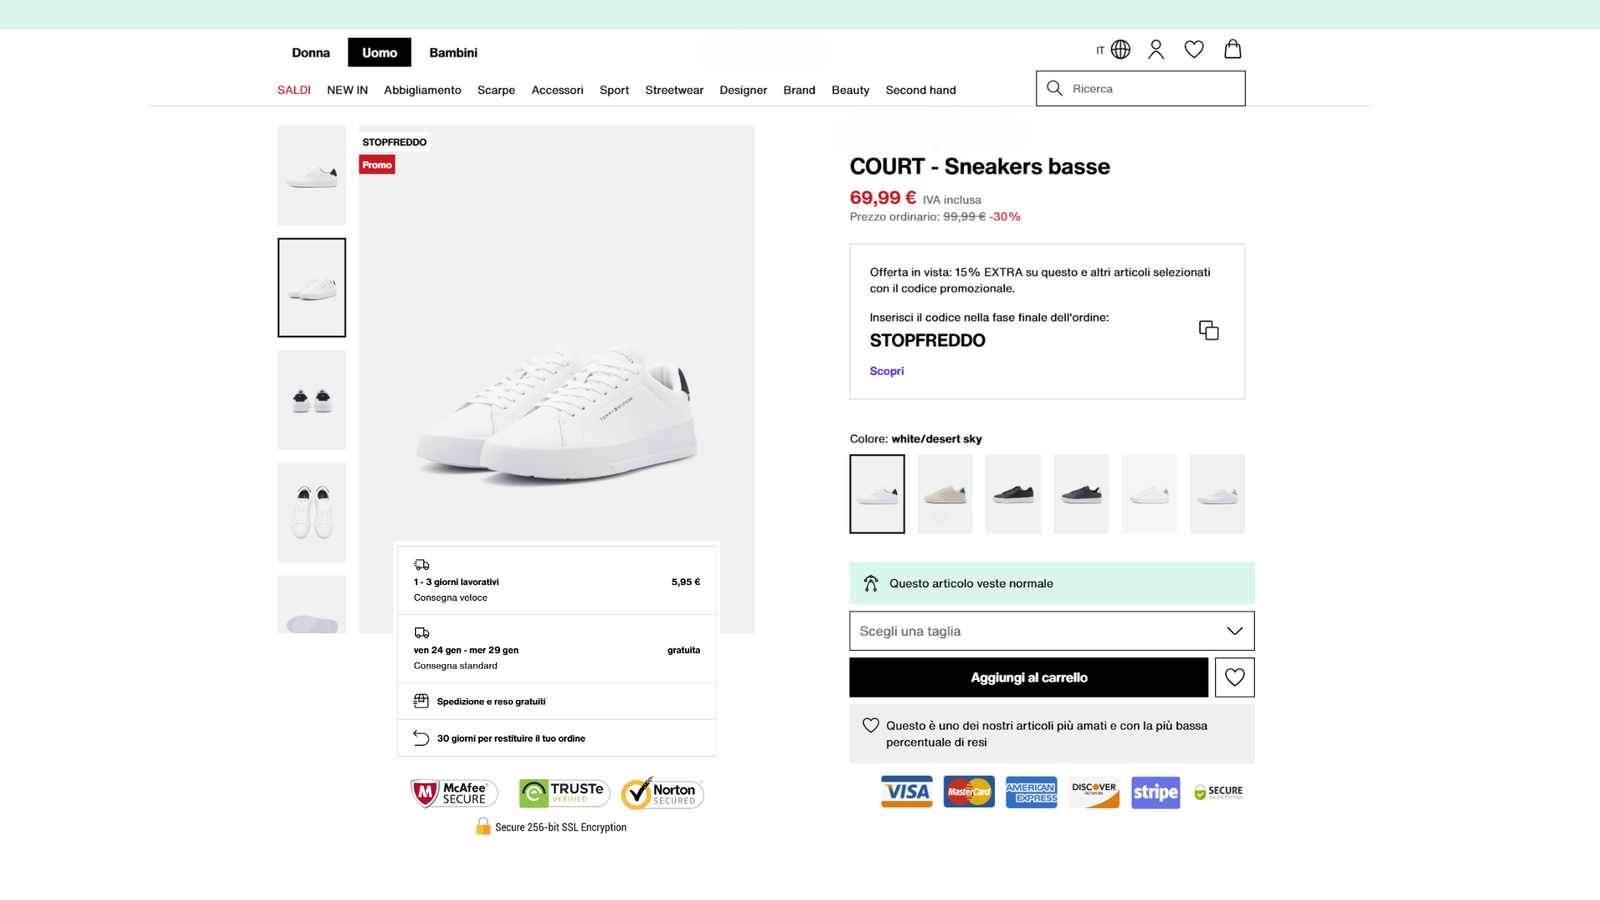Open the shopping bag icon

[1233, 49]
